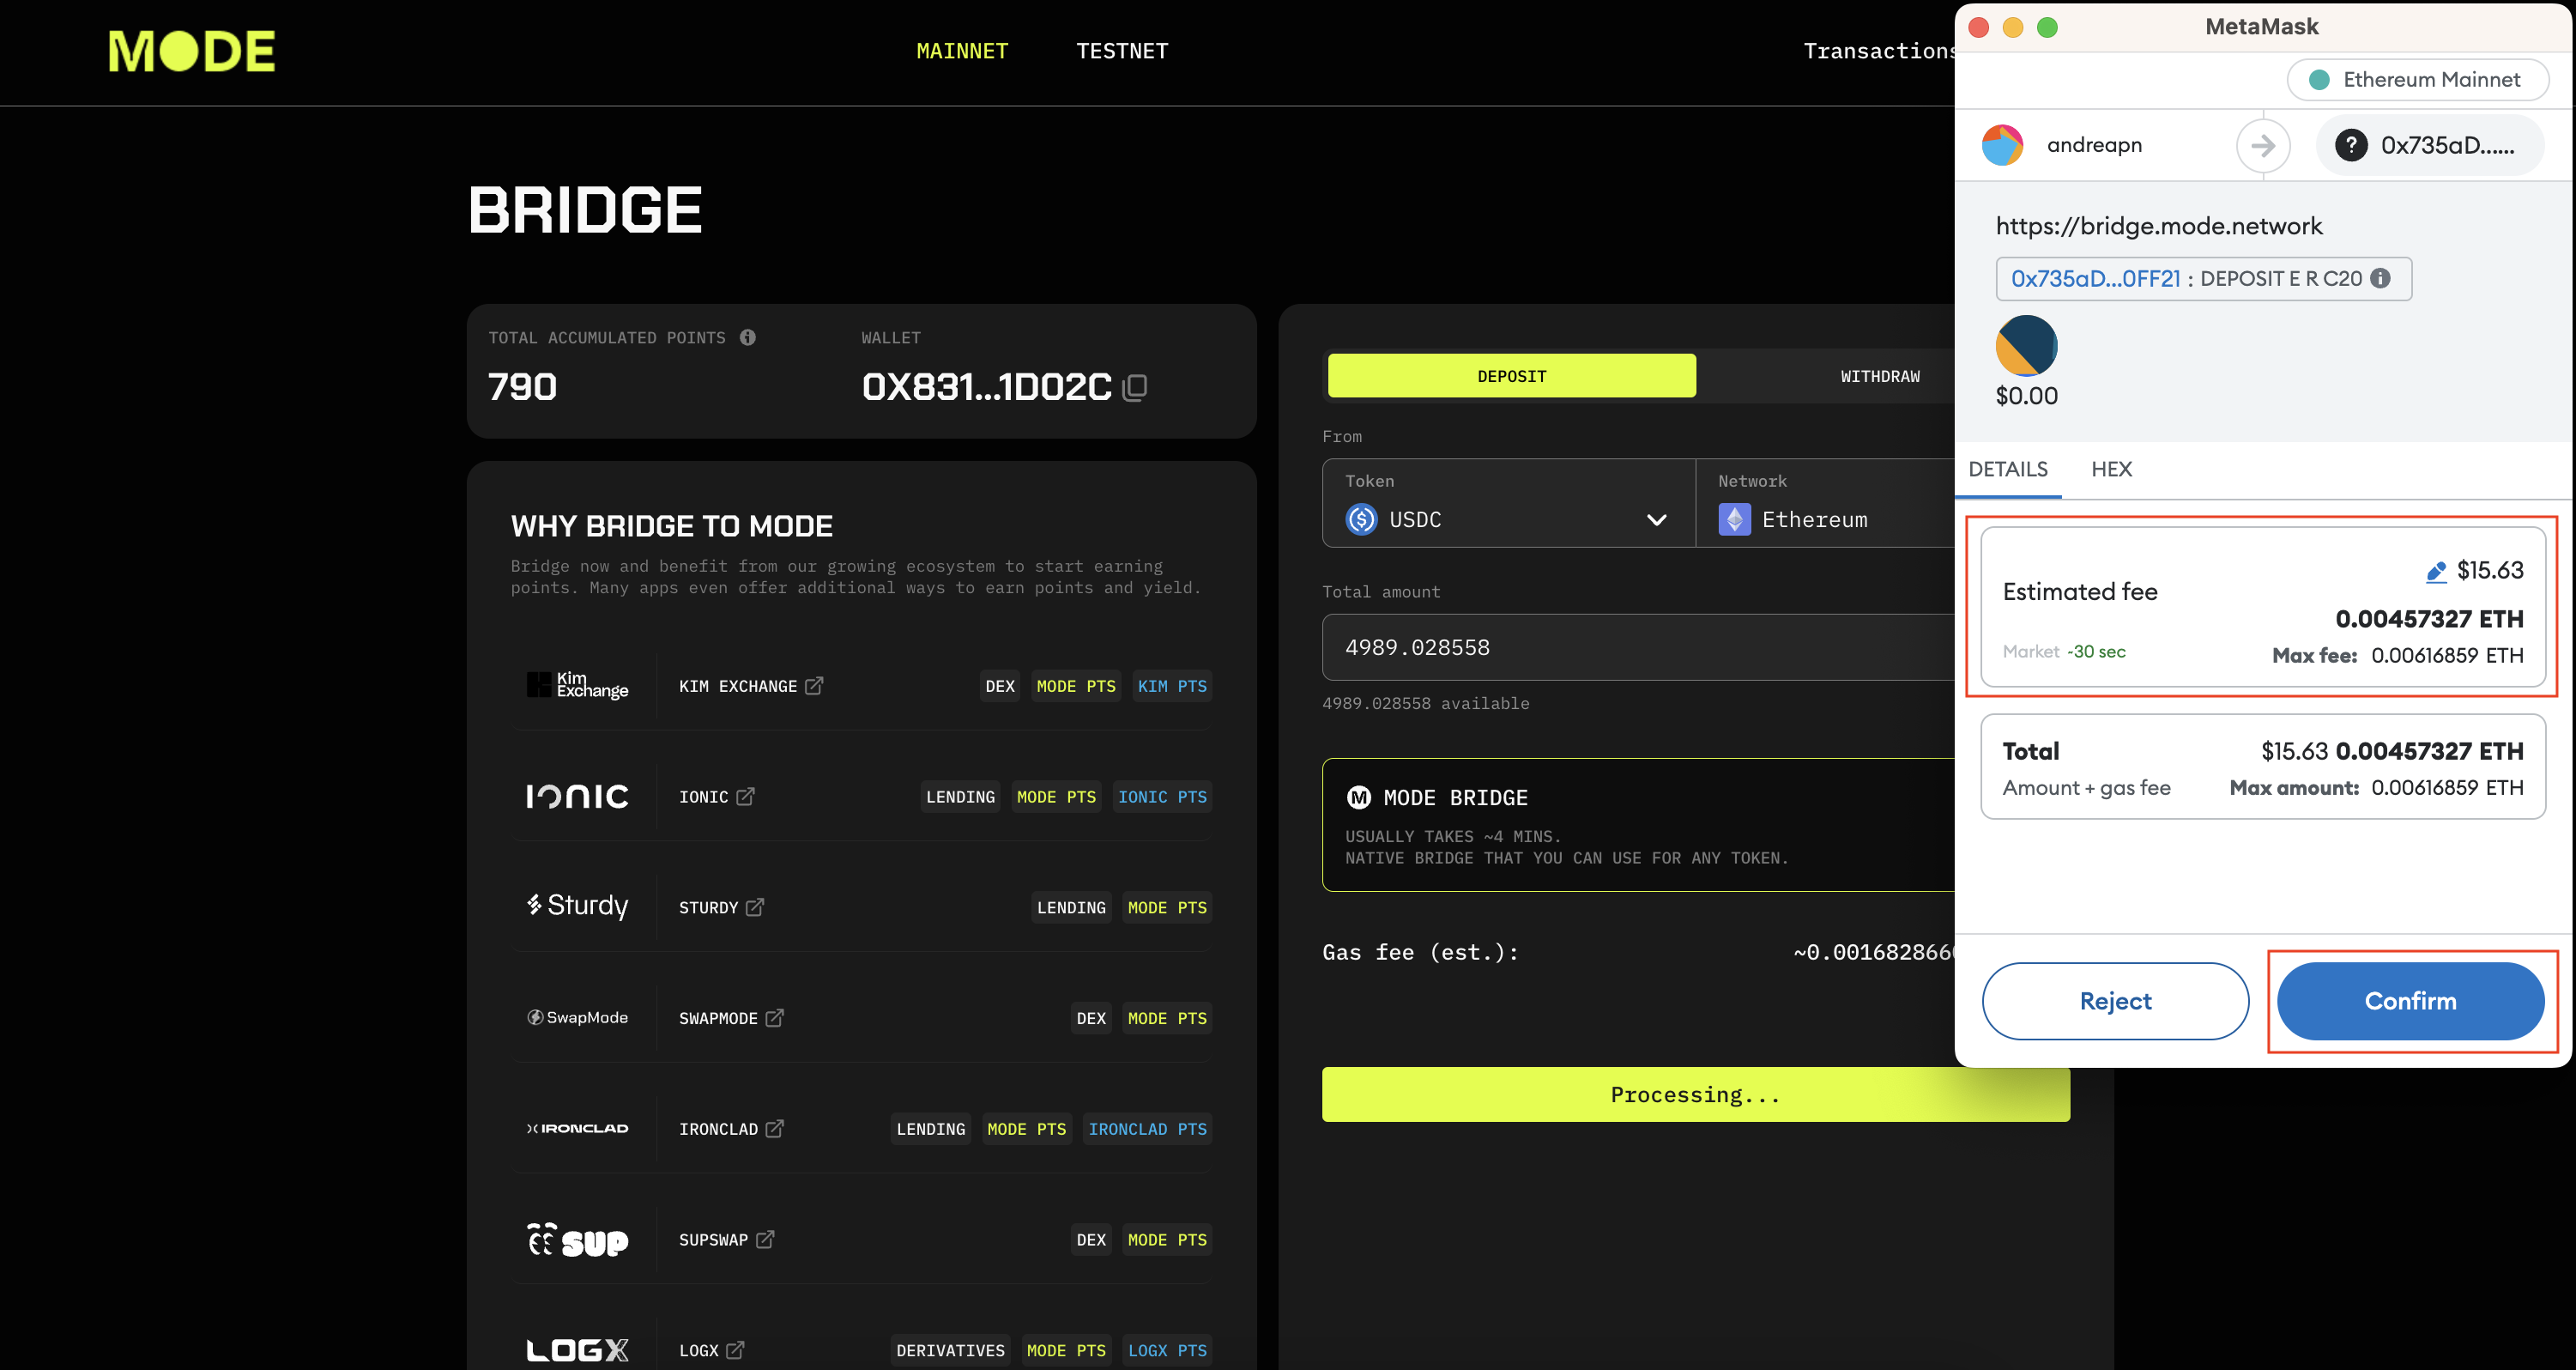Image resolution: width=2576 pixels, height=1370 pixels.
Task: Open Kim Exchange external link icon
Action: [814, 685]
